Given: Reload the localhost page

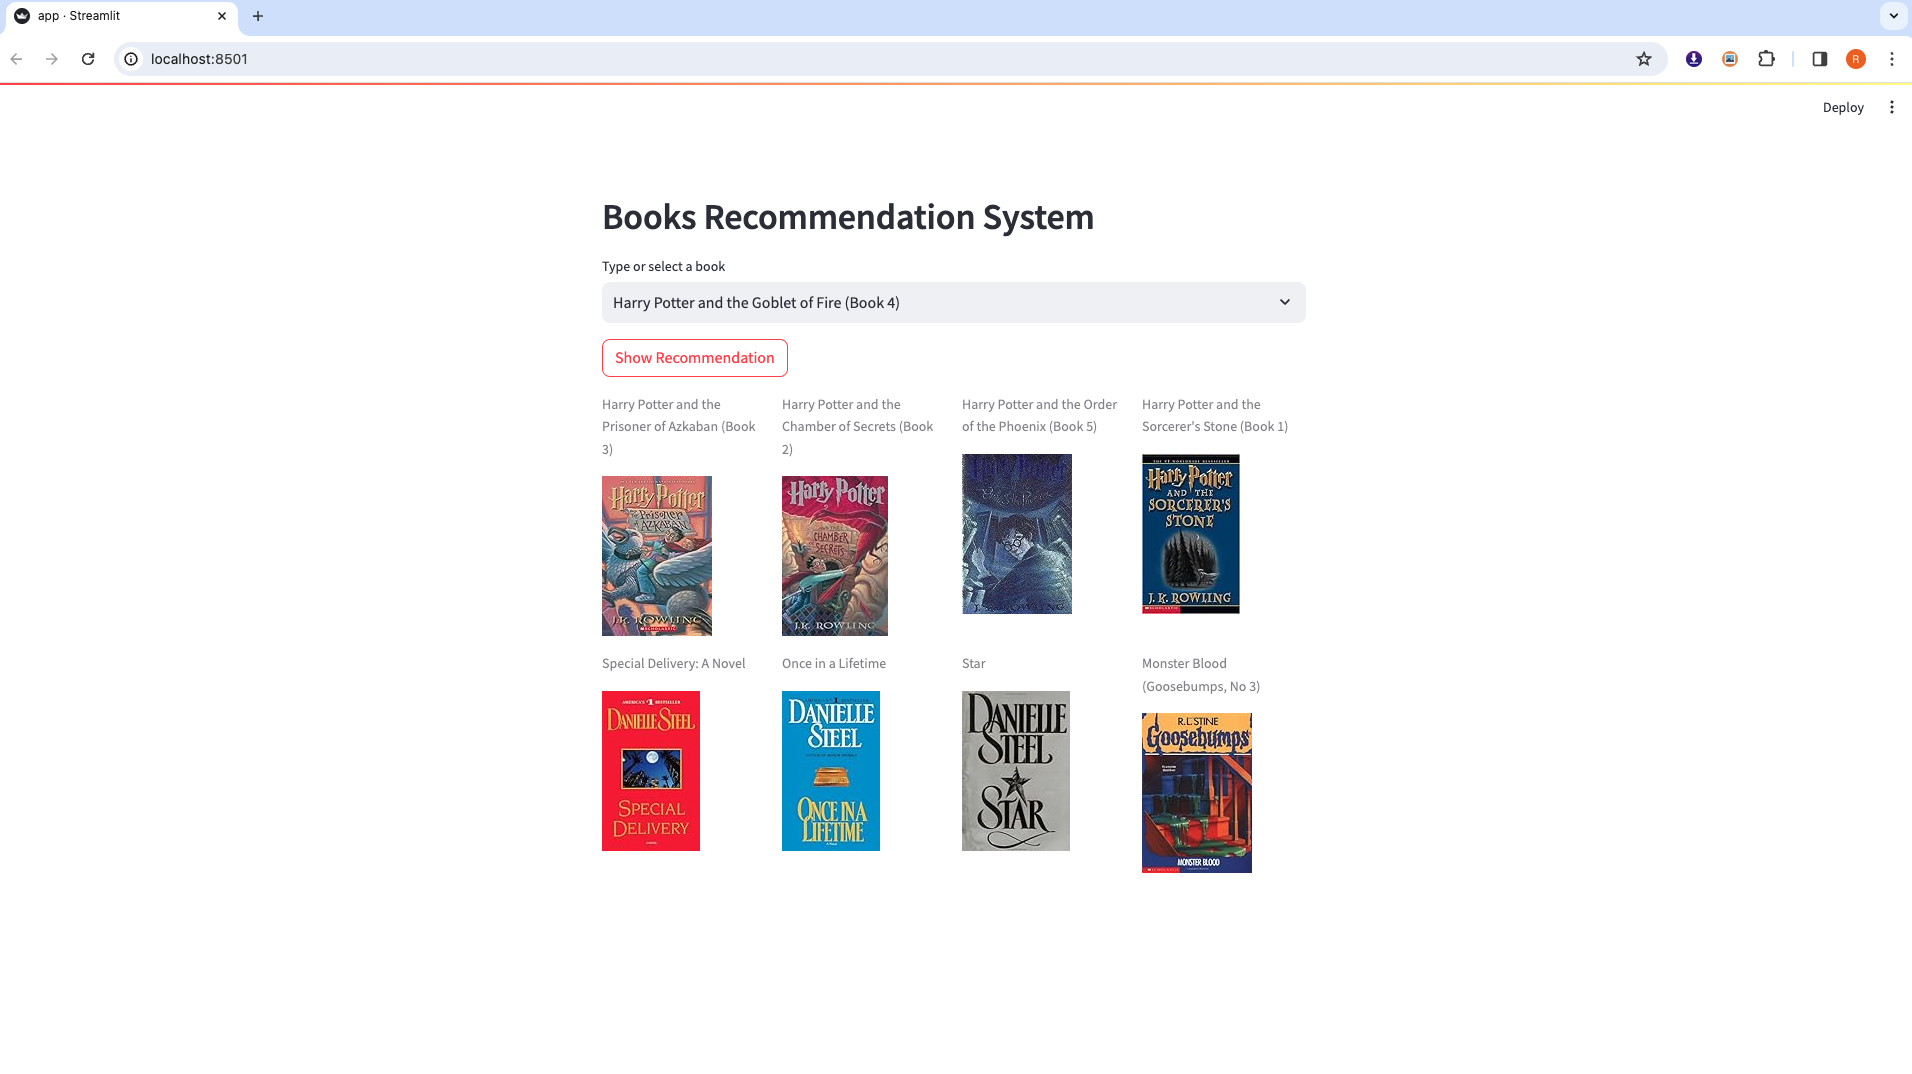Looking at the screenshot, I should pyautogui.click(x=88, y=59).
